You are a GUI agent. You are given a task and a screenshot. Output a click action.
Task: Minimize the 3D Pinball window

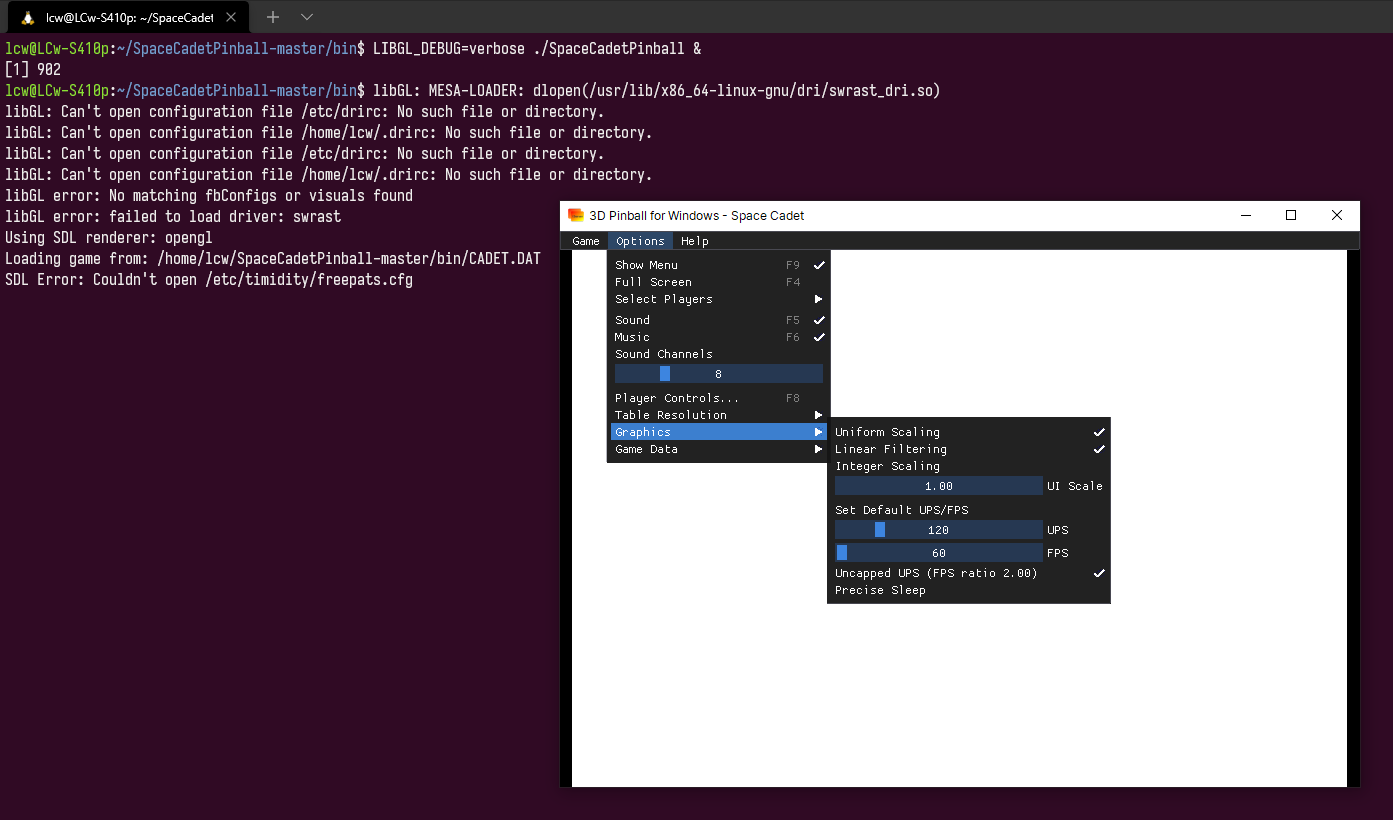[1246, 215]
